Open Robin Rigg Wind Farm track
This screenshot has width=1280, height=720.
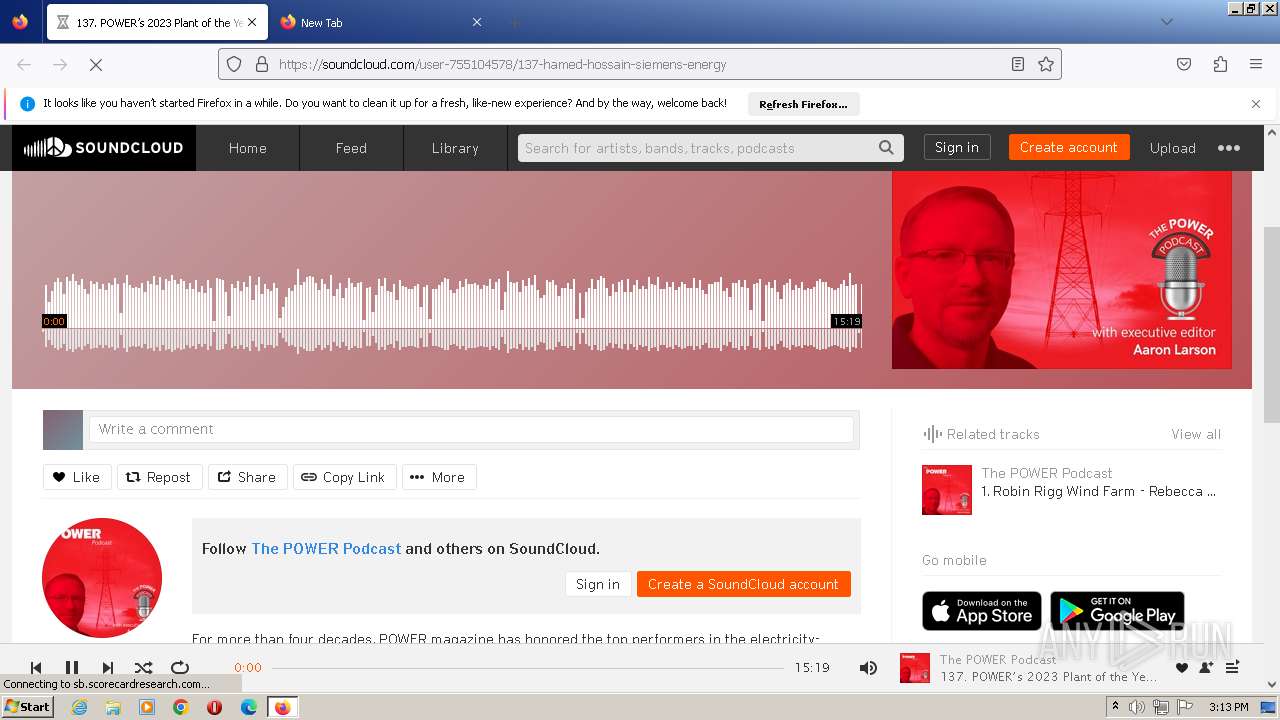1098,491
